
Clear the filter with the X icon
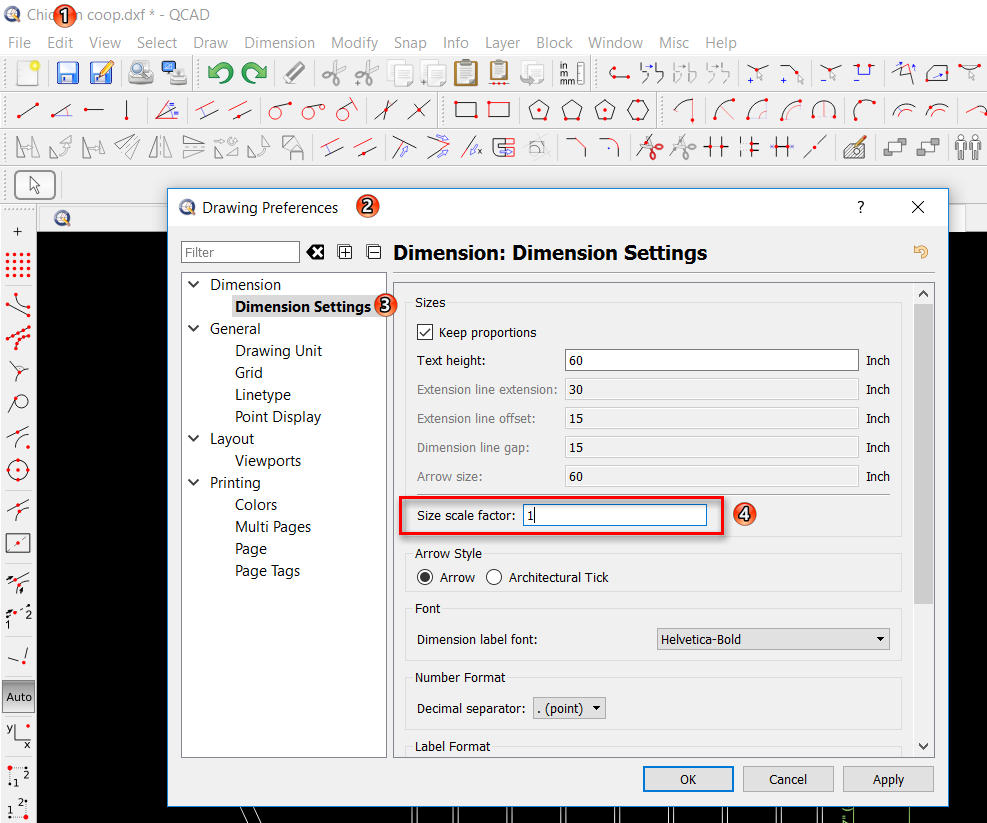(x=316, y=252)
